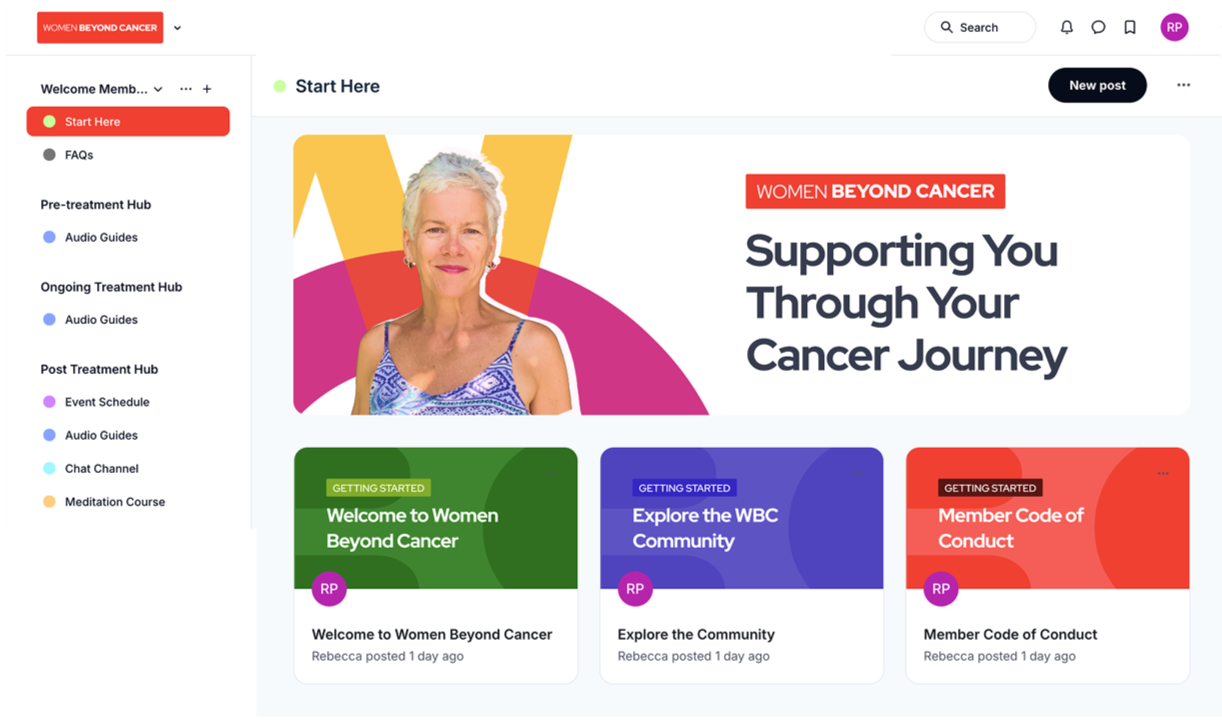Open the three-dot menu beside Welcome Members
This screenshot has height=721, width=1222.
tap(186, 89)
